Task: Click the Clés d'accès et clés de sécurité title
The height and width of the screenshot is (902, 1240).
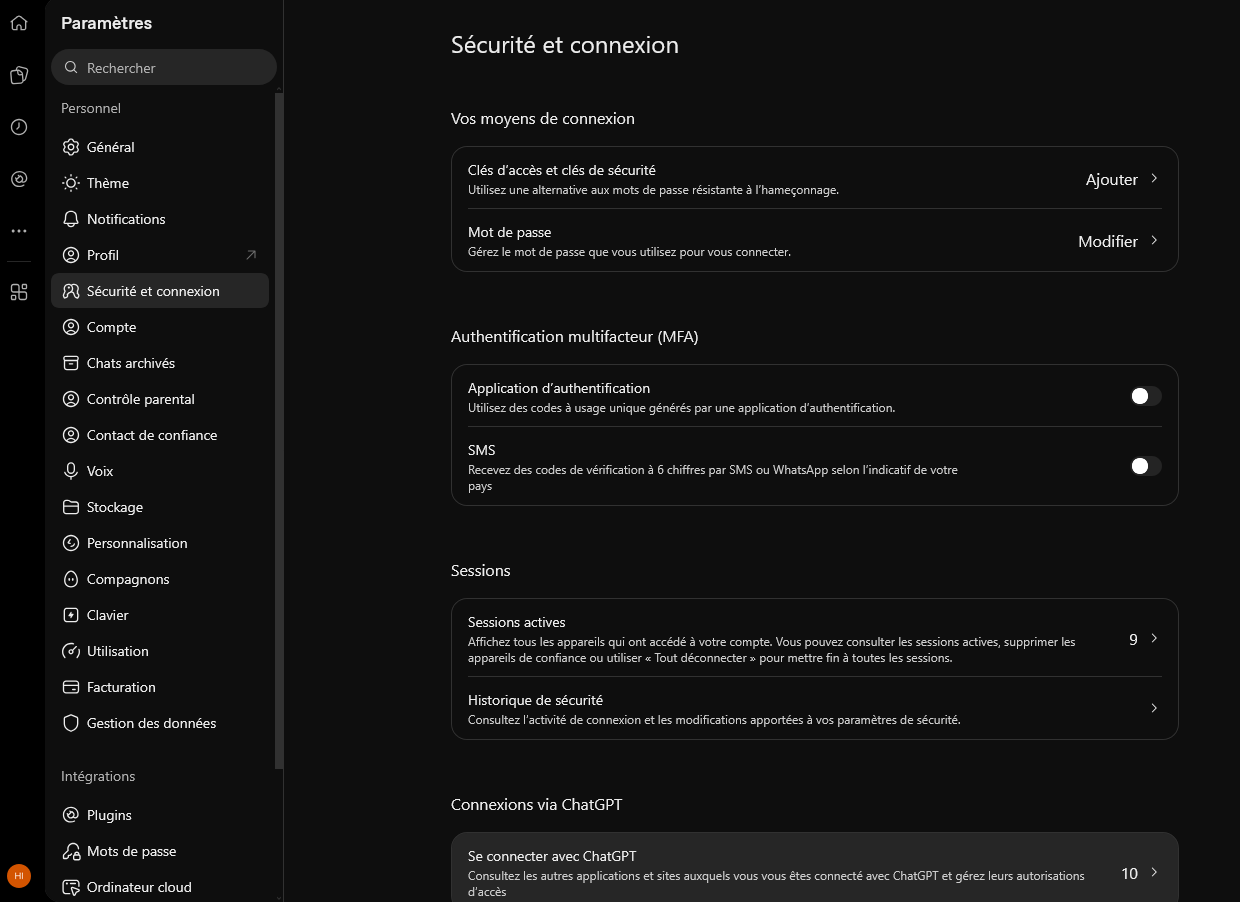Action: [x=562, y=170]
